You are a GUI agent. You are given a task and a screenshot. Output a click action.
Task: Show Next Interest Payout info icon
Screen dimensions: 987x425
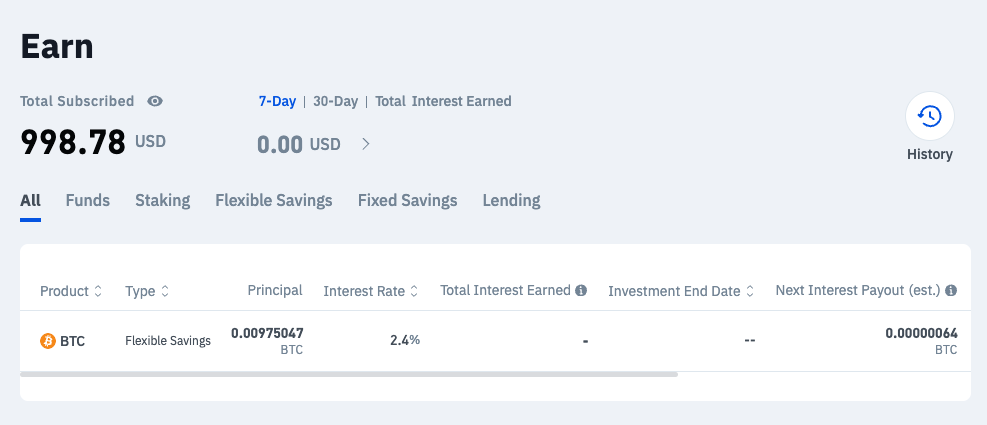pyautogui.click(x=951, y=291)
